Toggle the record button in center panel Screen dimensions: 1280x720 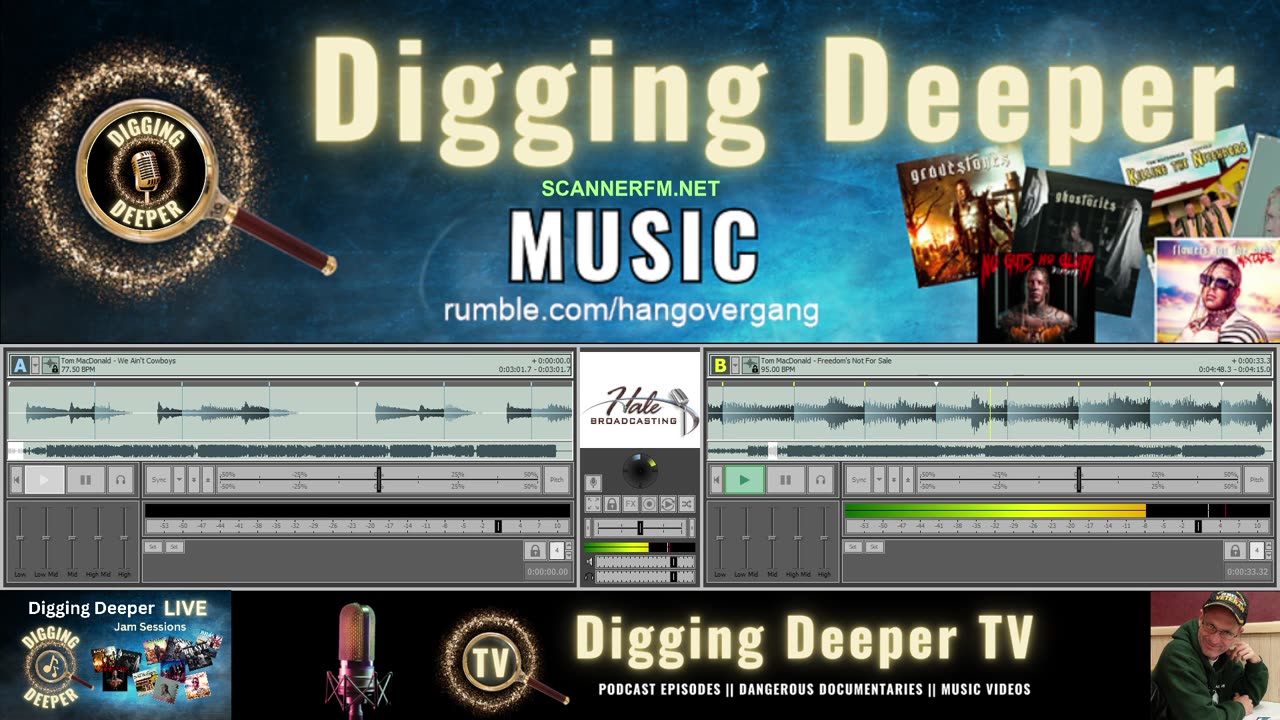[649, 504]
